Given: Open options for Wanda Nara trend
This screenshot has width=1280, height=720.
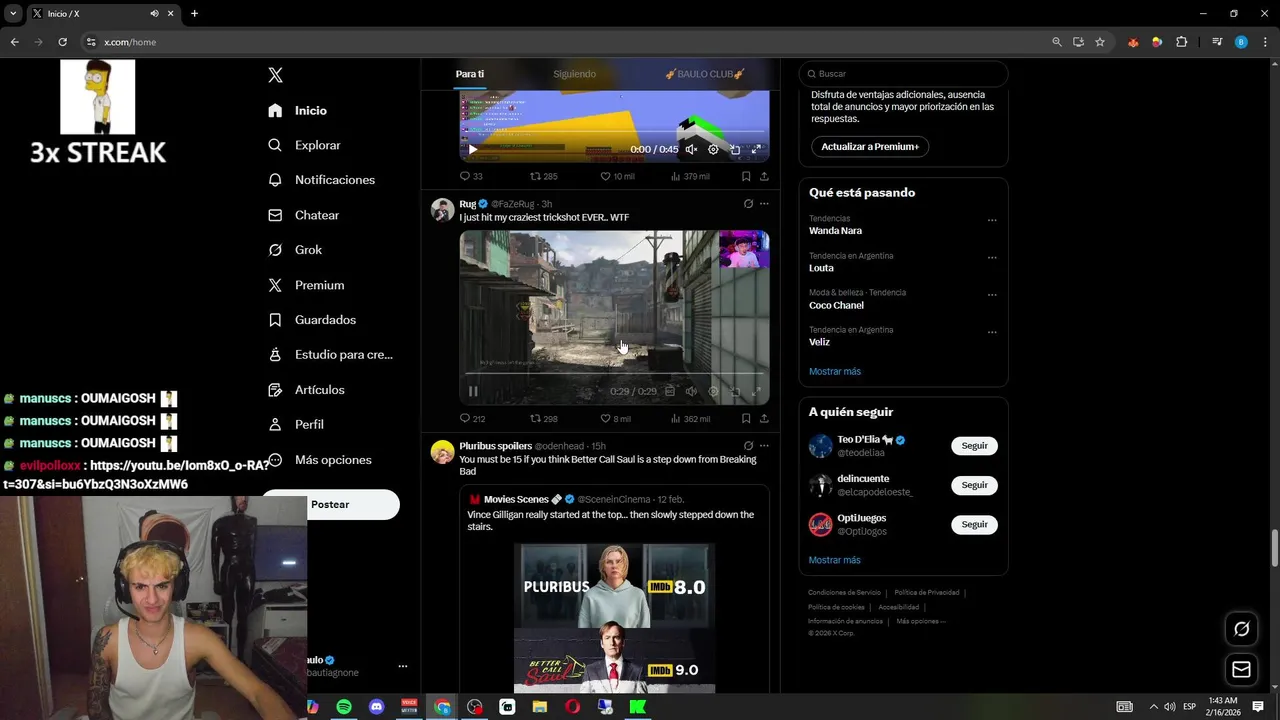Looking at the screenshot, I should pos(992,220).
